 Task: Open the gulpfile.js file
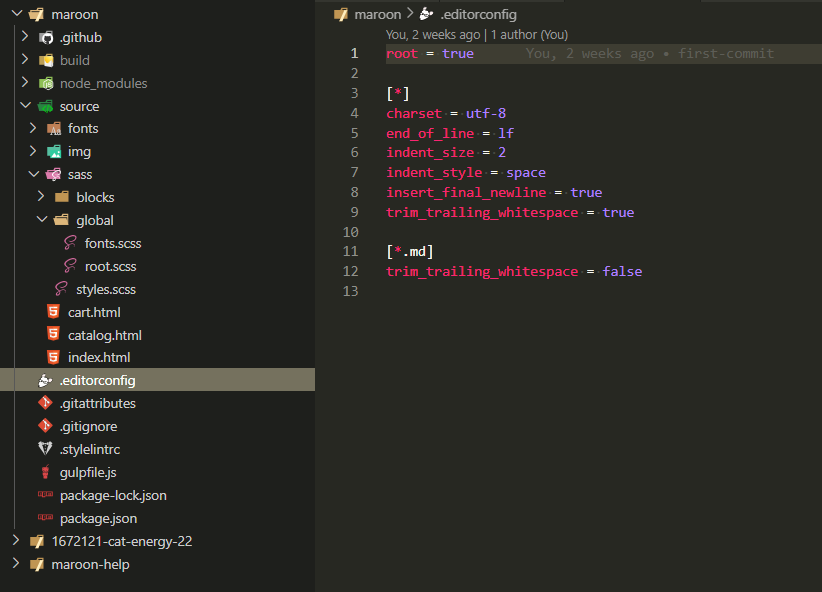[x=88, y=472]
